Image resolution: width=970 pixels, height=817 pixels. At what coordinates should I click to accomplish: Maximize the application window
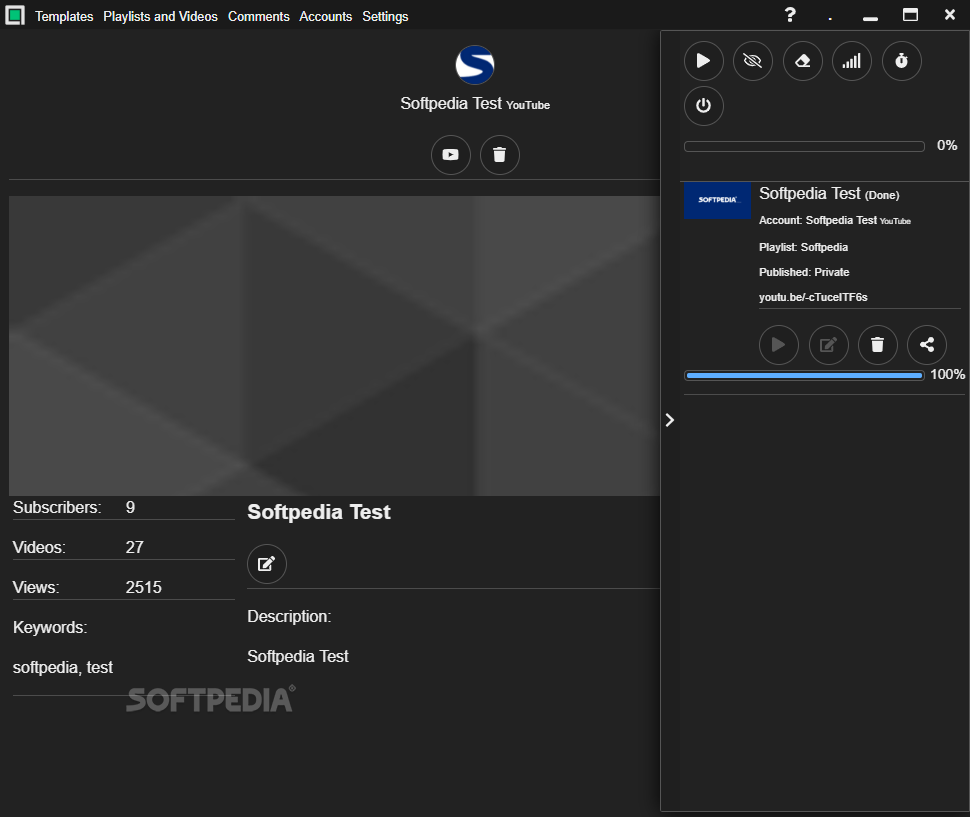[910, 15]
